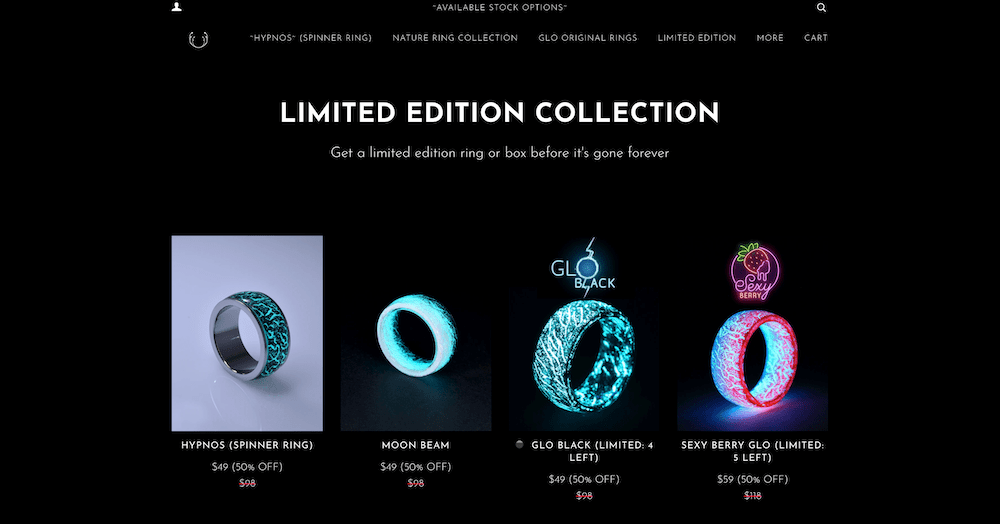1000x524 pixels.
Task: Open the Moon Beam ring image
Action: tap(416, 333)
